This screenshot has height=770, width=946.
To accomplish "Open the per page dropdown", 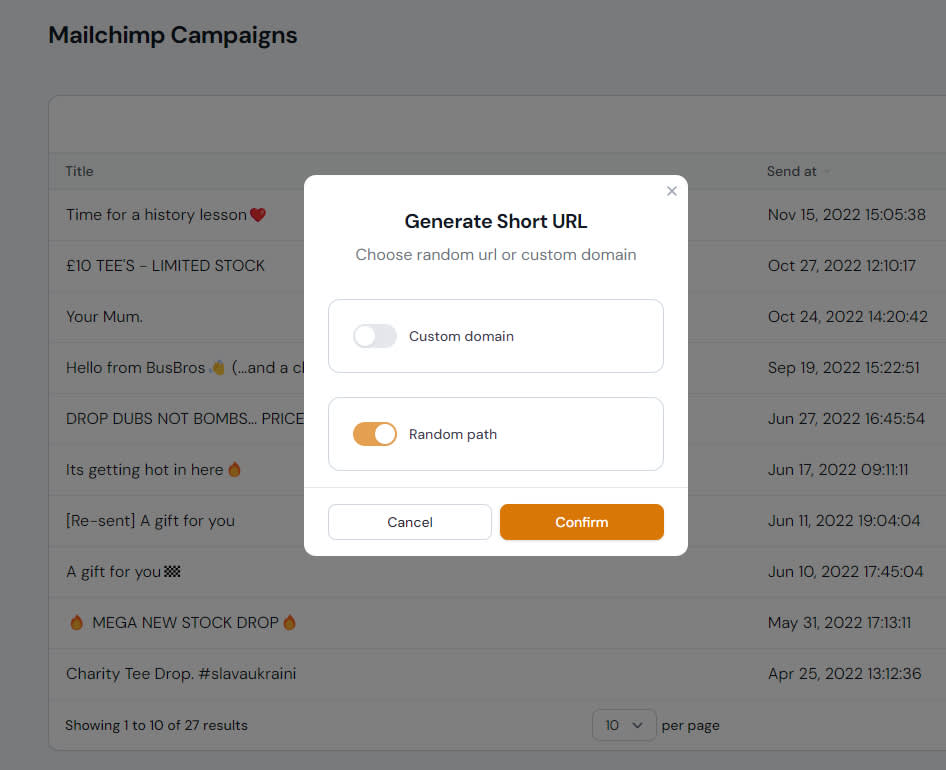I will 624,725.
